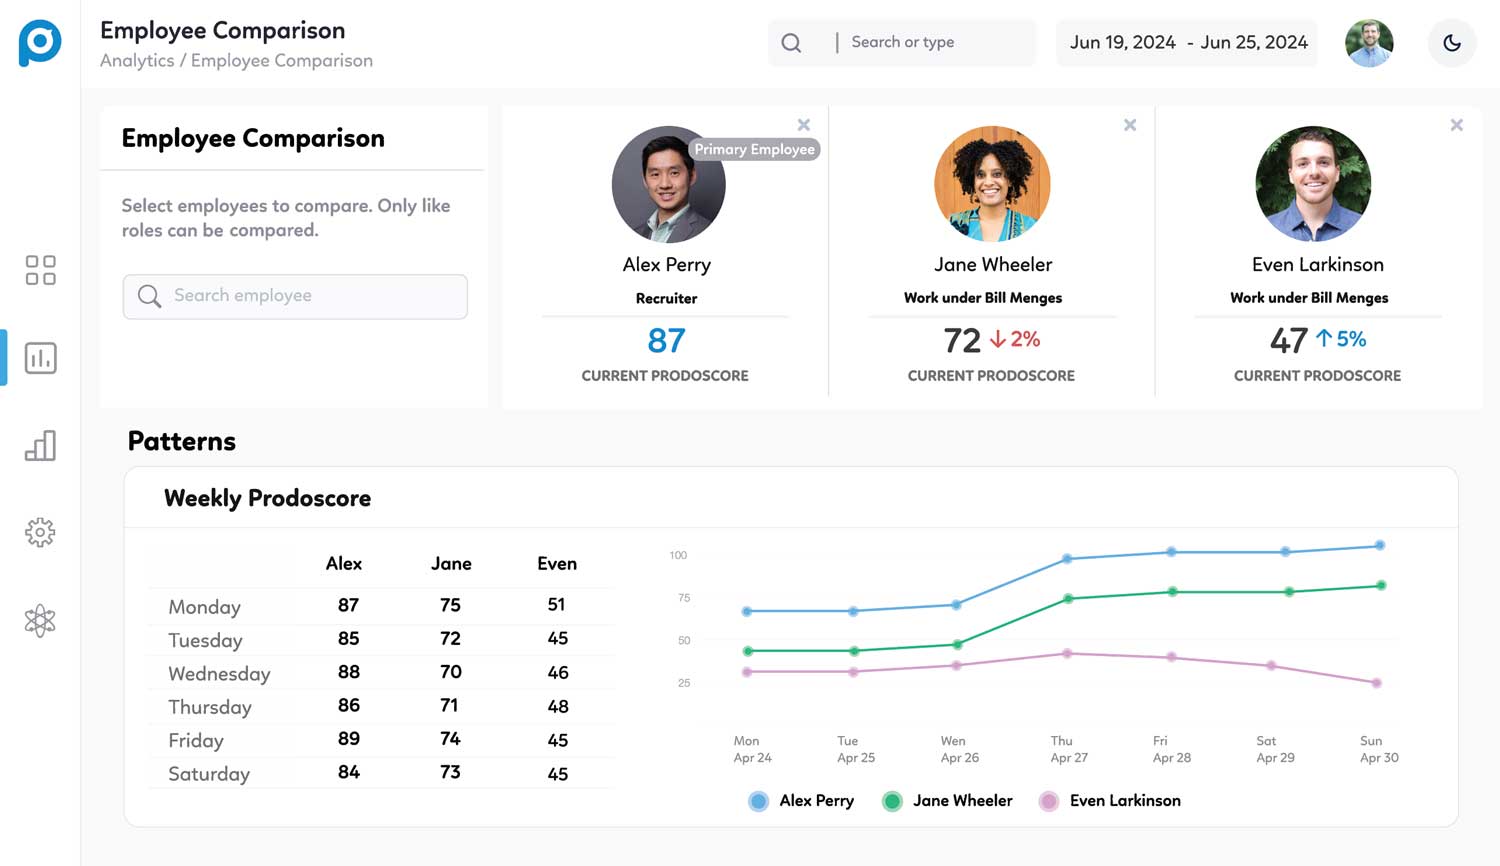Enable dark mode with the moon icon
The width and height of the screenshot is (1500, 866).
1451,43
